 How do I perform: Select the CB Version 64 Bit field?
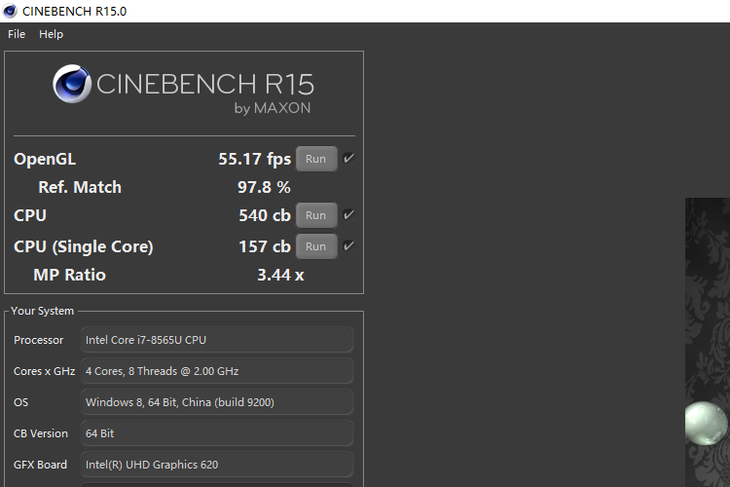point(217,433)
